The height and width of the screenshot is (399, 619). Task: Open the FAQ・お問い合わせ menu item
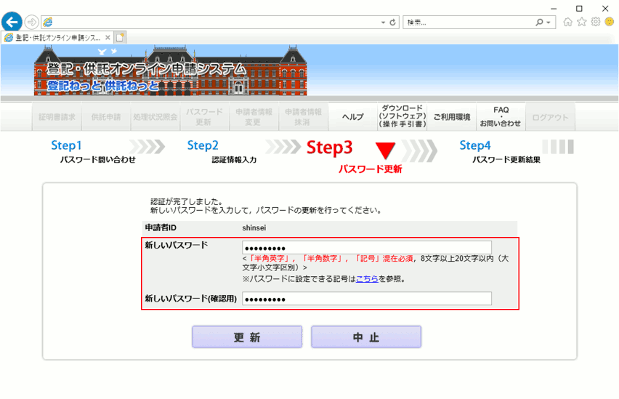point(501,117)
